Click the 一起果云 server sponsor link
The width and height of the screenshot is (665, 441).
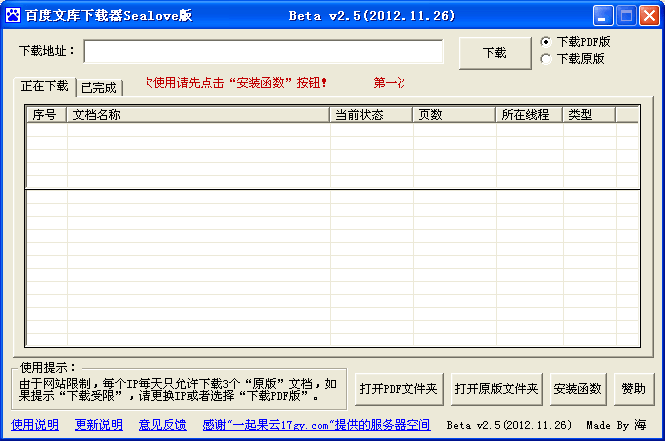pyautogui.click(x=316, y=425)
